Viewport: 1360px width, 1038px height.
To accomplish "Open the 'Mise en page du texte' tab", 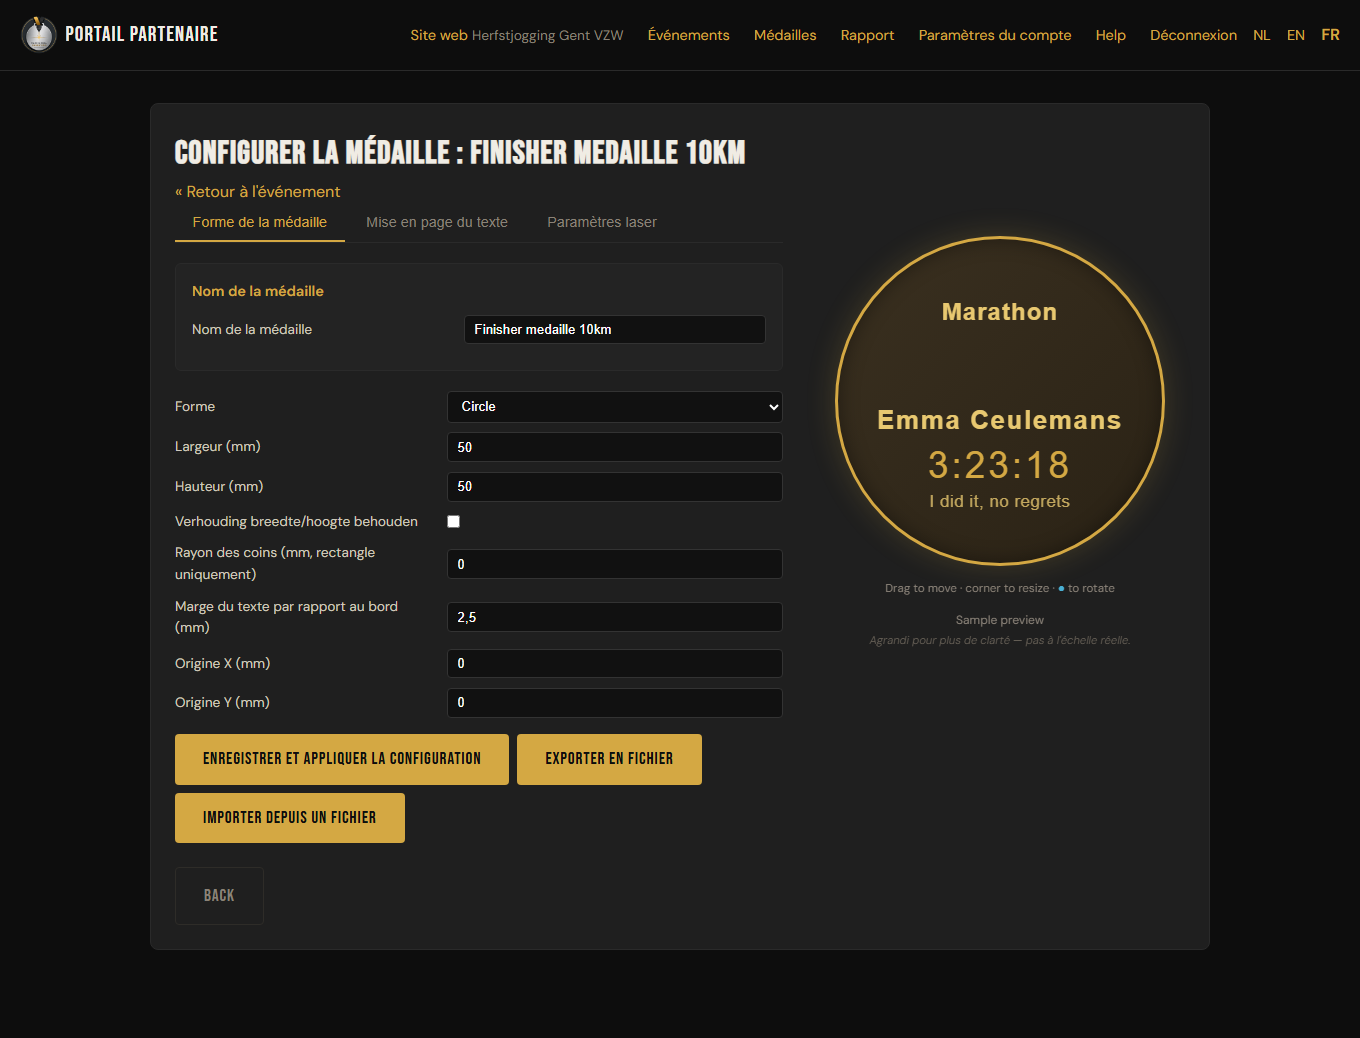I will 437,222.
